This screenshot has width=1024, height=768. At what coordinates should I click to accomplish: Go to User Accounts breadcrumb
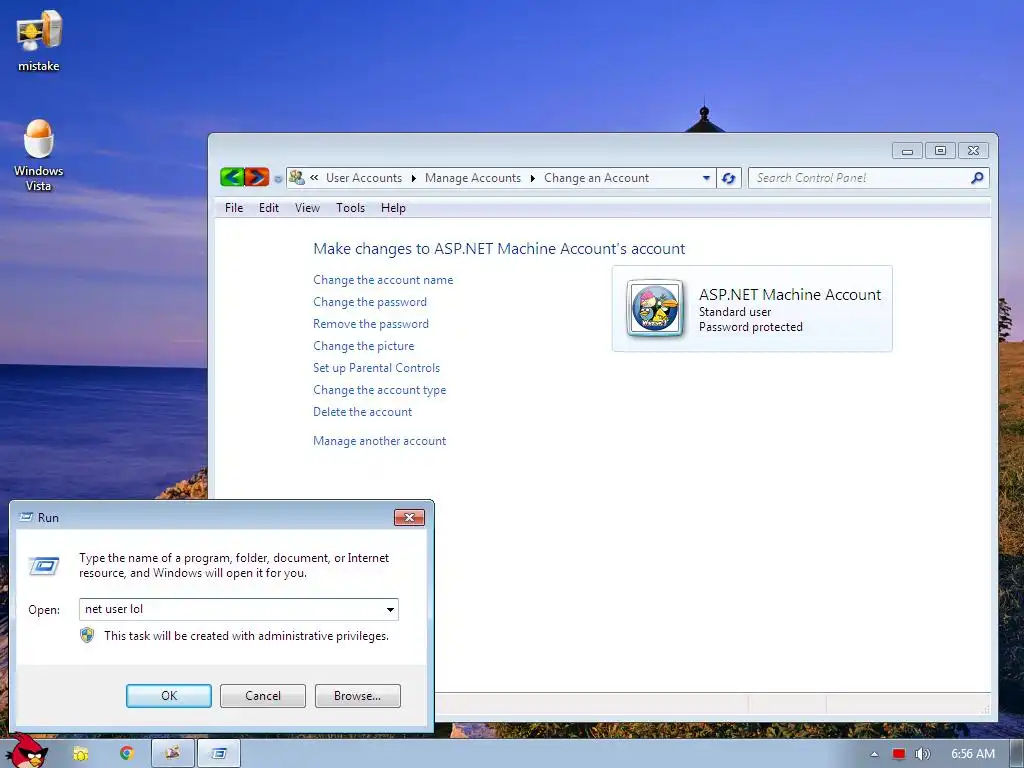point(364,178)
